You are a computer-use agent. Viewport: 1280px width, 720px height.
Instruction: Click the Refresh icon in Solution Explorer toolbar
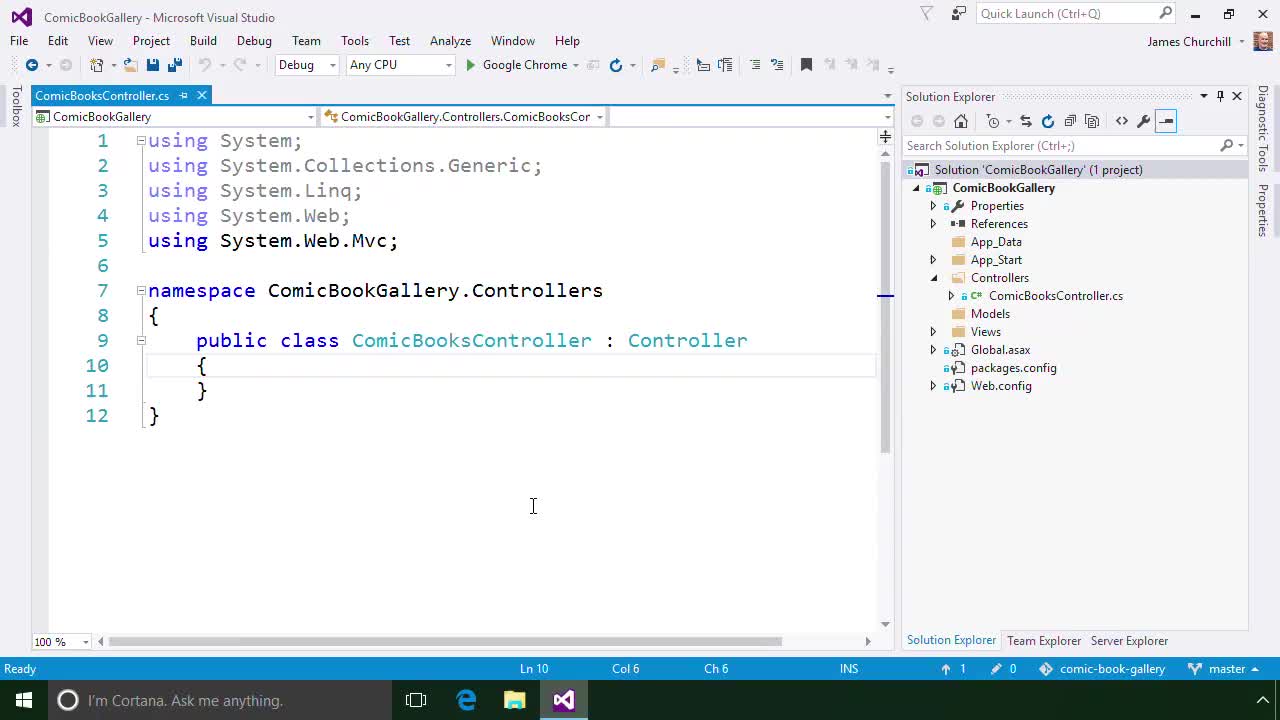click(1048, 121)
